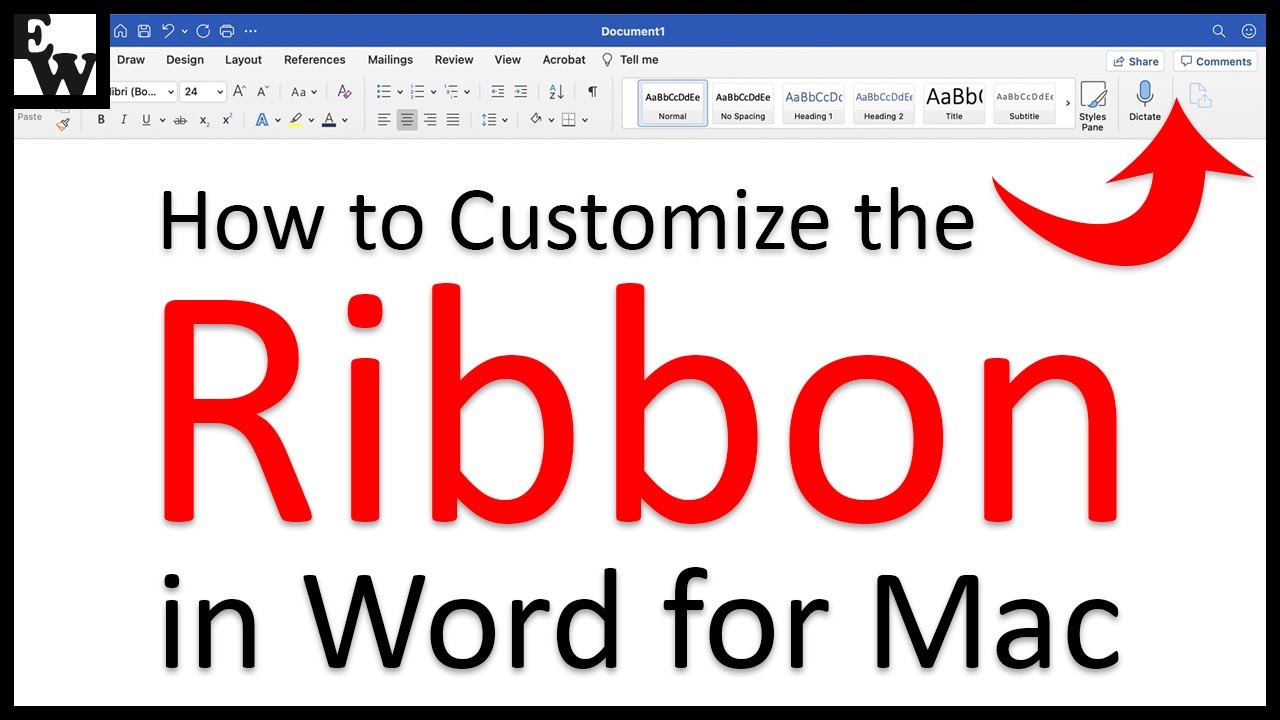Expand the underline style dropdown arrow
This screenshot has height=720, width=1280.
(161, 120)
